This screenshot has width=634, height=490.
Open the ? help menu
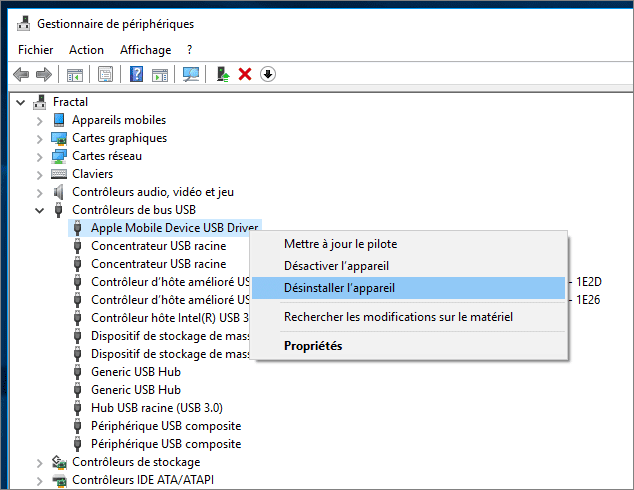[x=189, y=50]
